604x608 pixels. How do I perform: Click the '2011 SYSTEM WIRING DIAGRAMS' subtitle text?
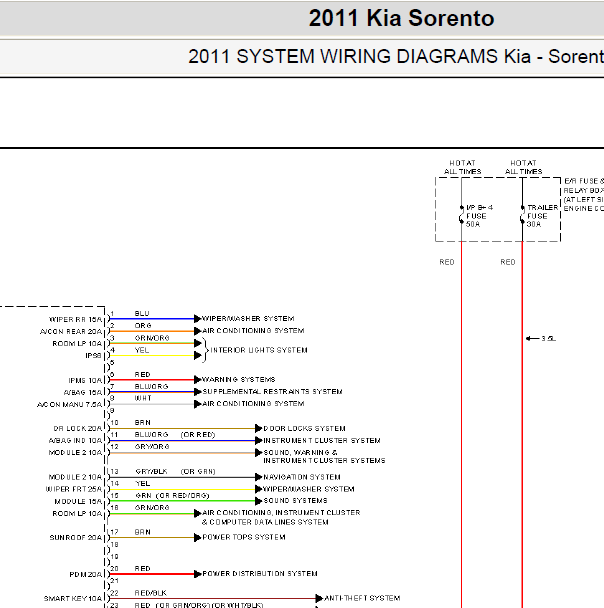pos(344,57)
